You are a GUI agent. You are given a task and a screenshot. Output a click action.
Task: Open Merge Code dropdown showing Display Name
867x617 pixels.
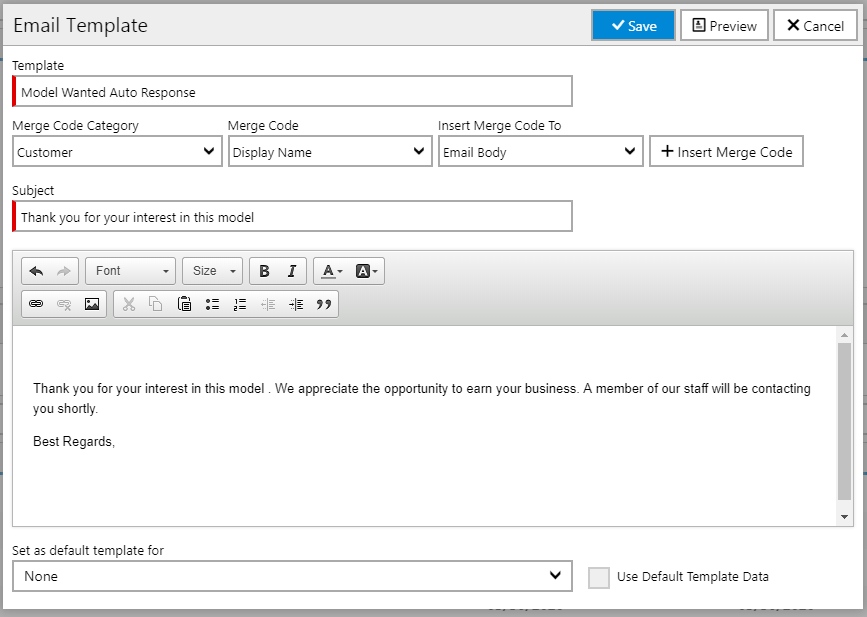click(x=330, y=151)
